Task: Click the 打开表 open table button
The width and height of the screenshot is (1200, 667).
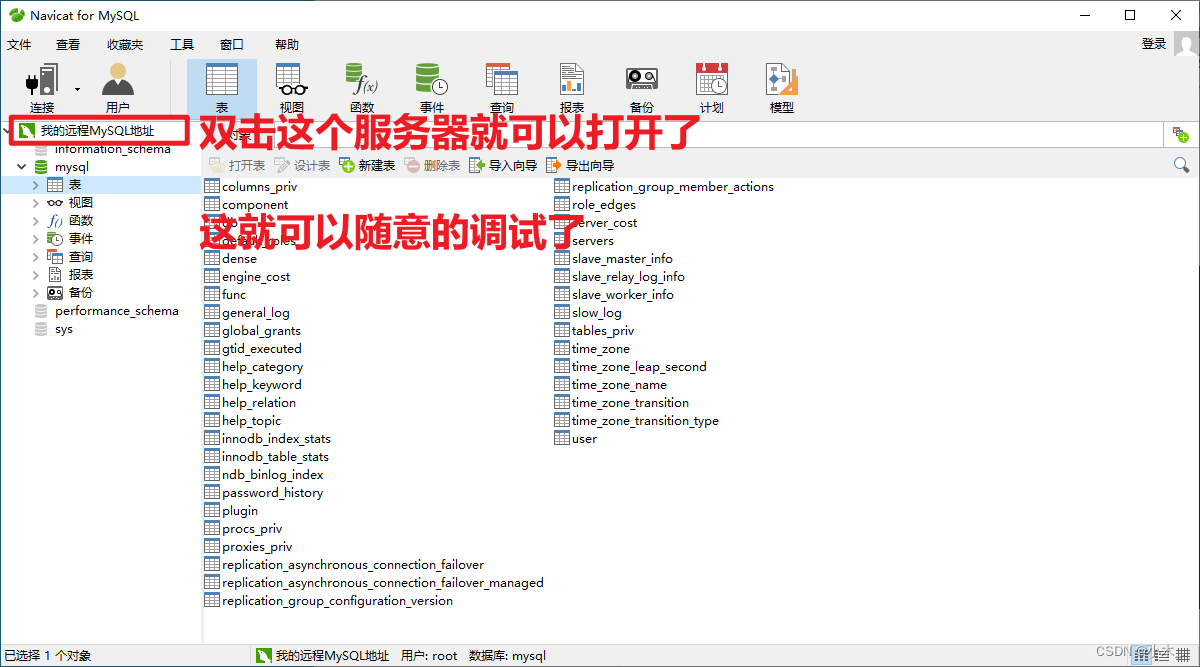Action: [237, 165]
